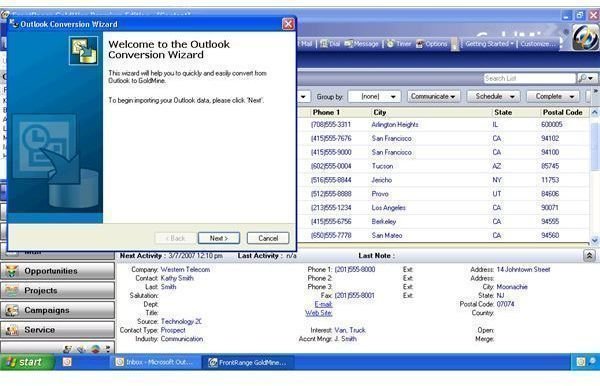
Task: Open Options from the GoldMine toolbar
Action: (x=432, y=44)
